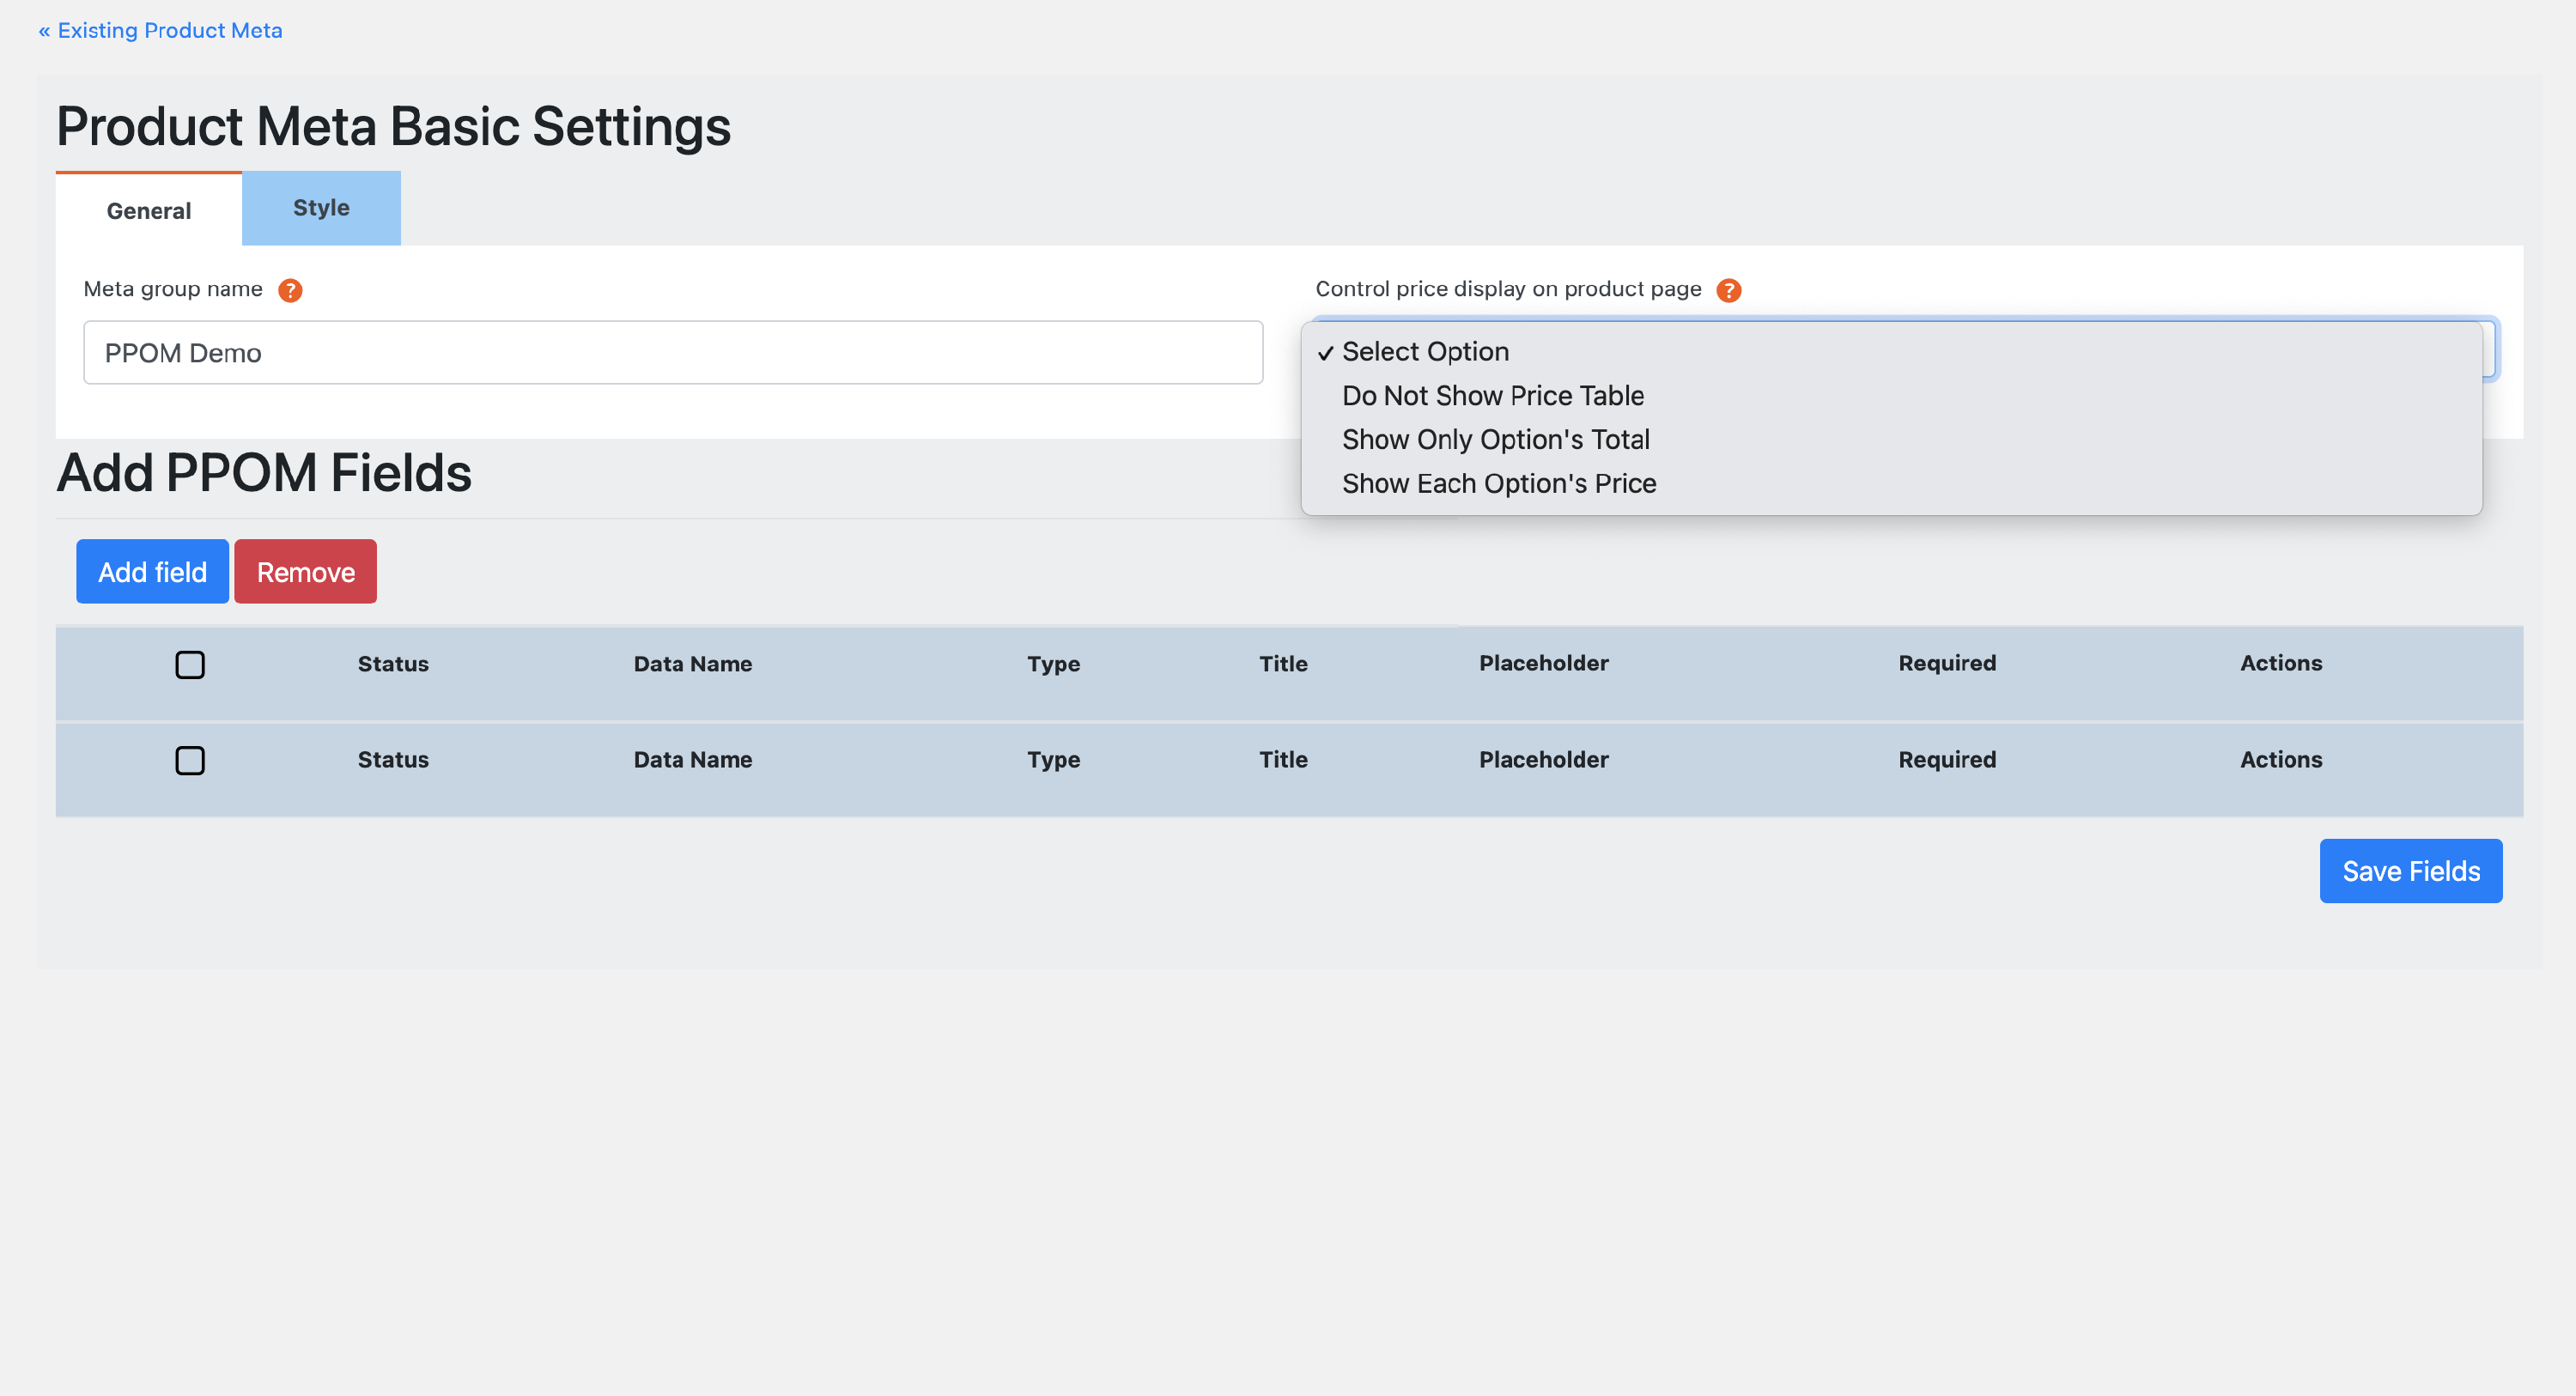Click the top Required column header
This screenshot has width=2576, height=1396.
pos(1946,663)
